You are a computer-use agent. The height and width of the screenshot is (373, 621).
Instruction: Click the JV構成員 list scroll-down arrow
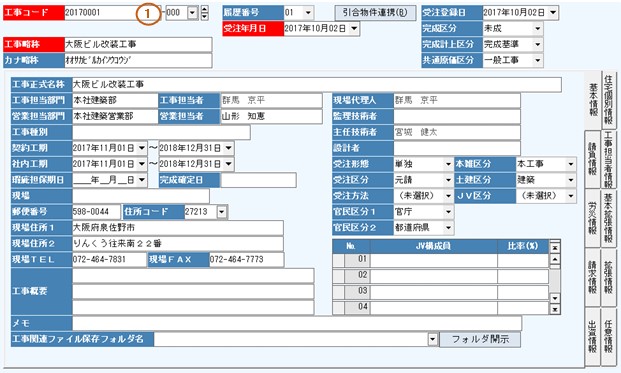(x=555, y=298)
